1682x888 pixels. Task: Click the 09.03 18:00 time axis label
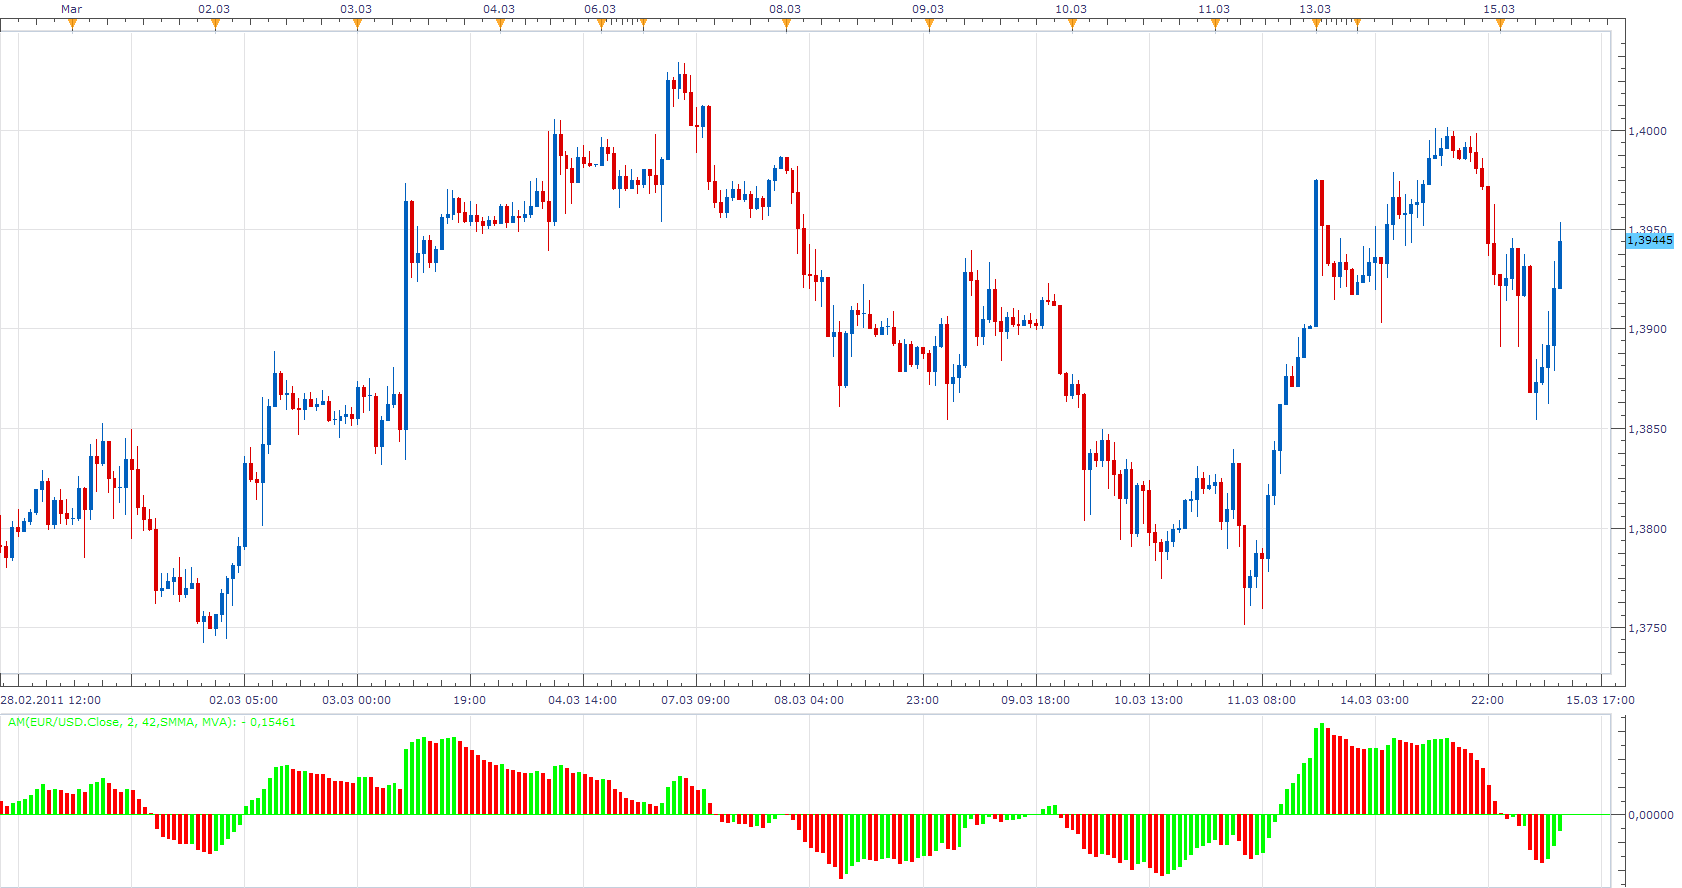[1036, 700]
